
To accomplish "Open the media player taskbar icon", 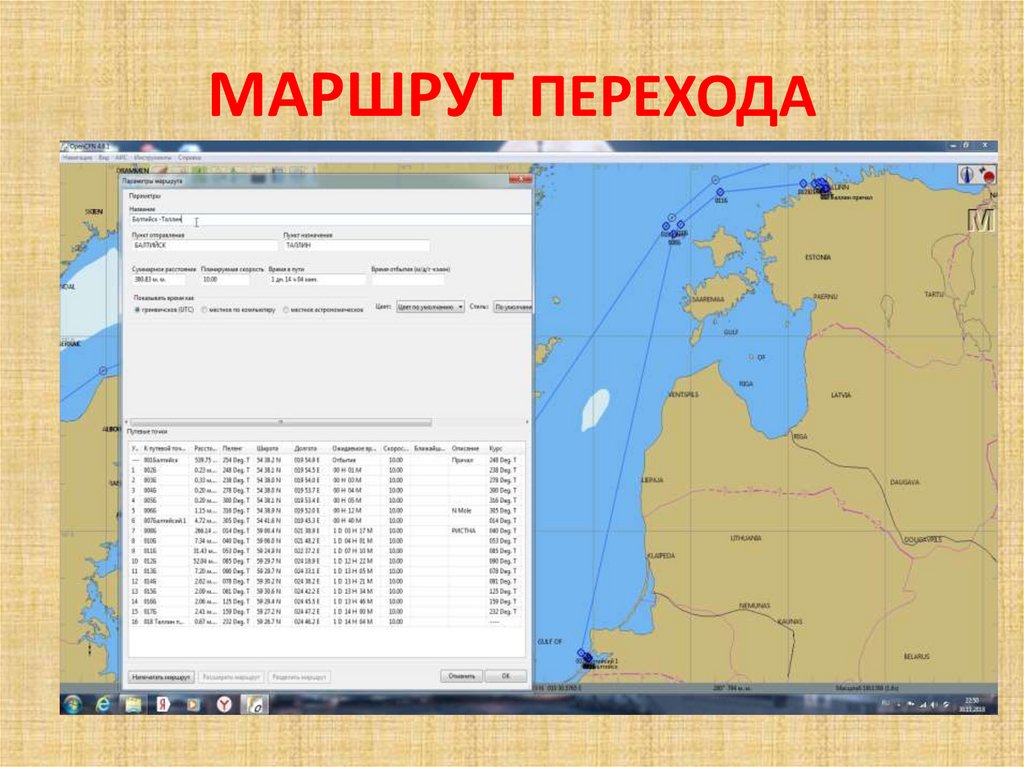I will 193,704.
